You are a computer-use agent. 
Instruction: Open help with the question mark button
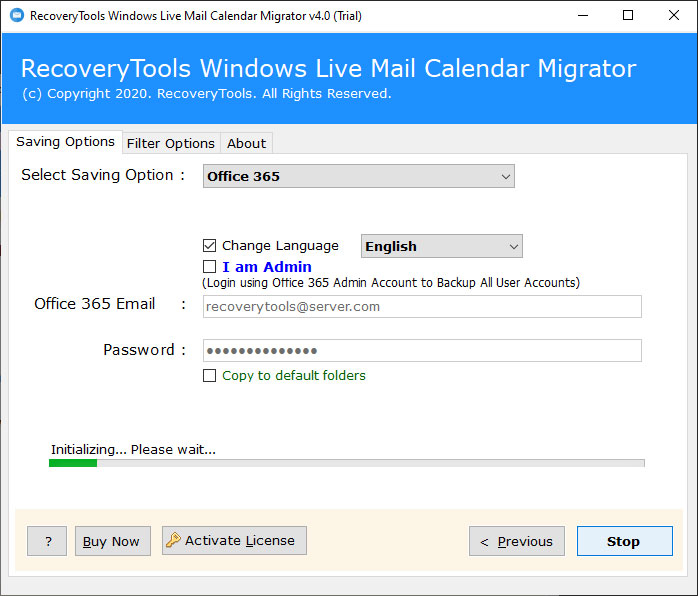pos(47,541)
